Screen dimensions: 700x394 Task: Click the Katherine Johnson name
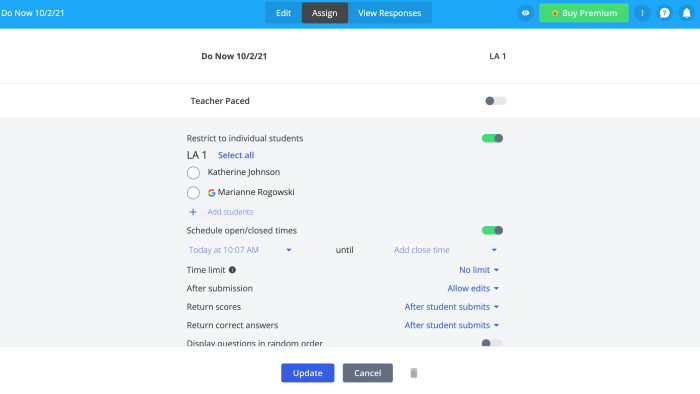244,172
